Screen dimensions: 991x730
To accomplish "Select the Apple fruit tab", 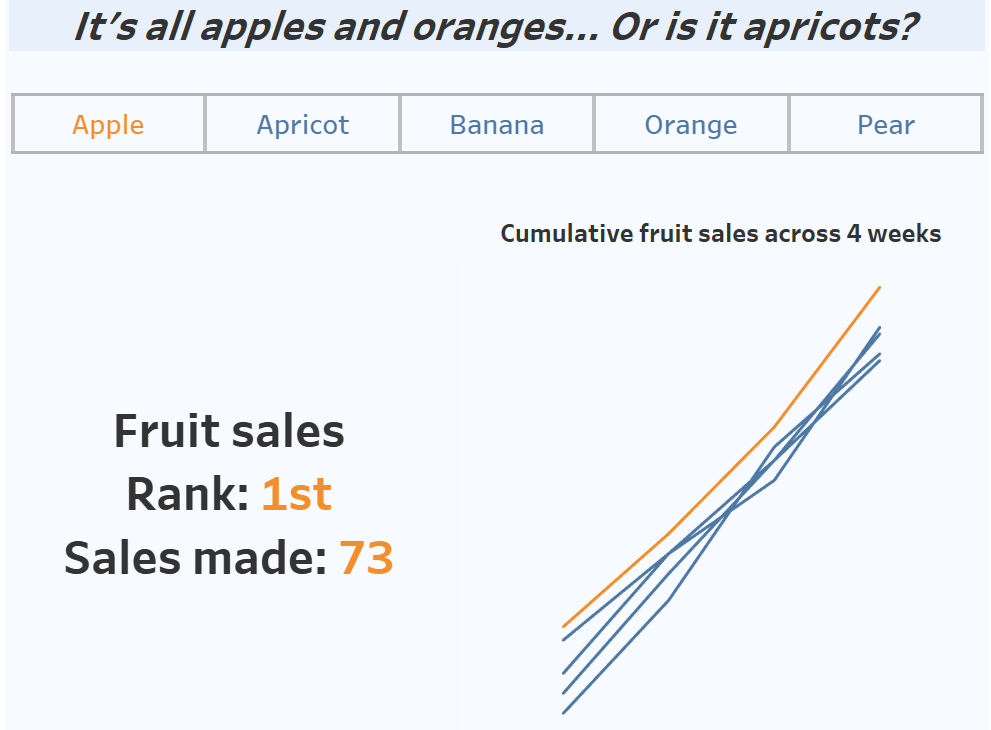I will pos(108,125).
